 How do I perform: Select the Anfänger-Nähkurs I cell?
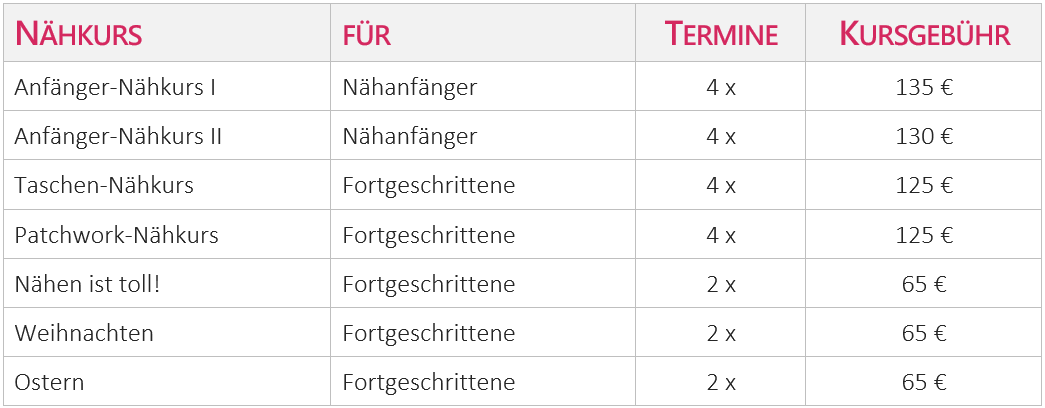115,87
